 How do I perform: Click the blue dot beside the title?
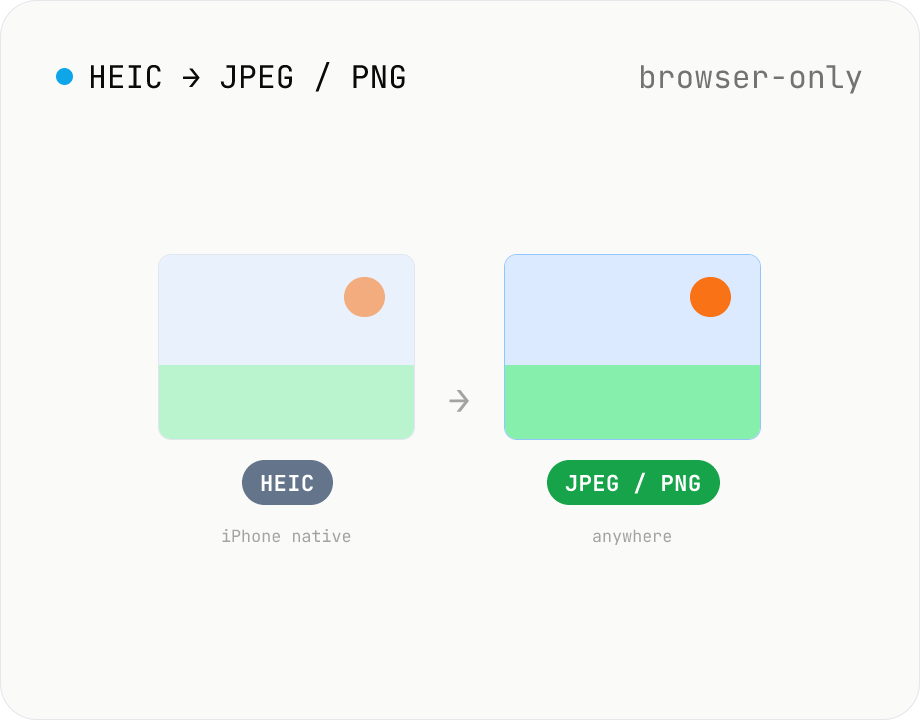pos(65,76)
